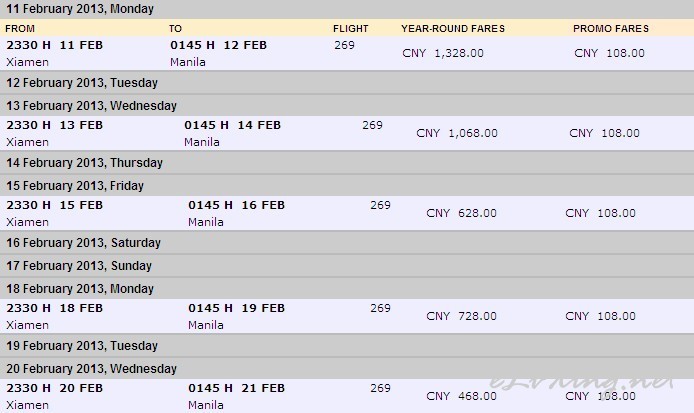Select the 17 February 2013, Sunday row
694x413 pixels.
[347, 266]
